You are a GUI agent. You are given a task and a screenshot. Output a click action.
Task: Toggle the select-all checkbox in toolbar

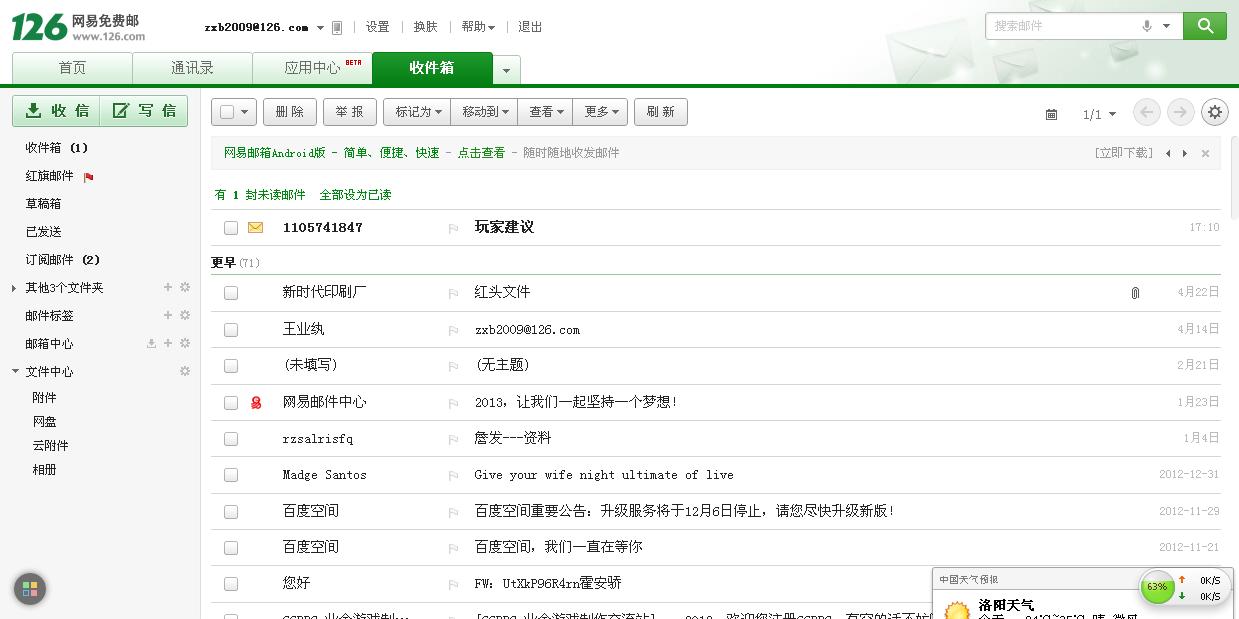click(x=227, y=112)
